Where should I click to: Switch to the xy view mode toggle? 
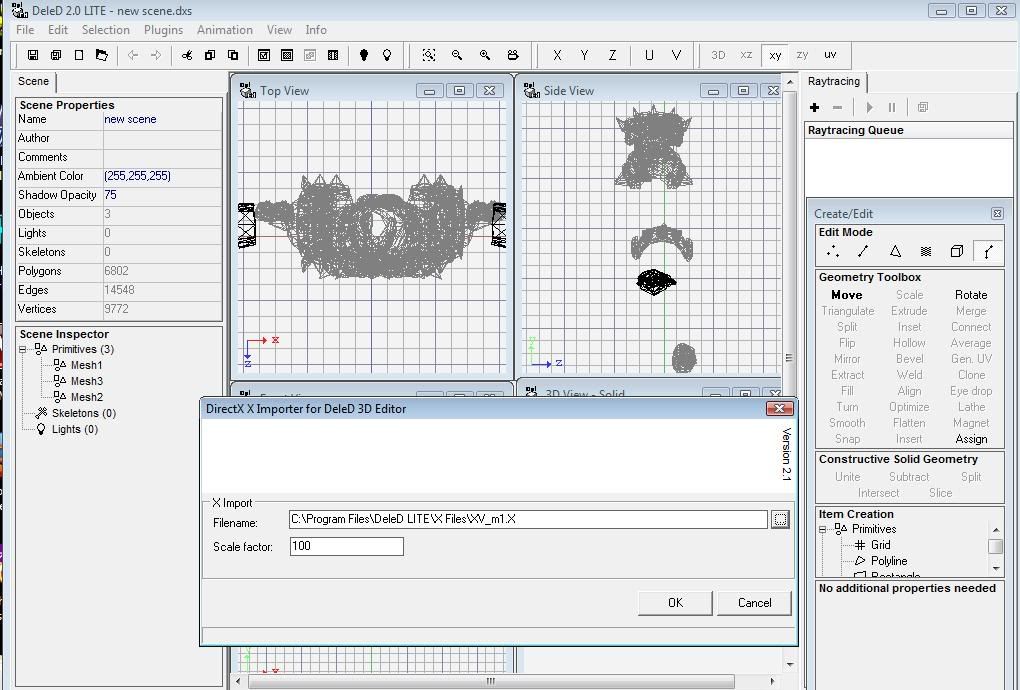775,55
